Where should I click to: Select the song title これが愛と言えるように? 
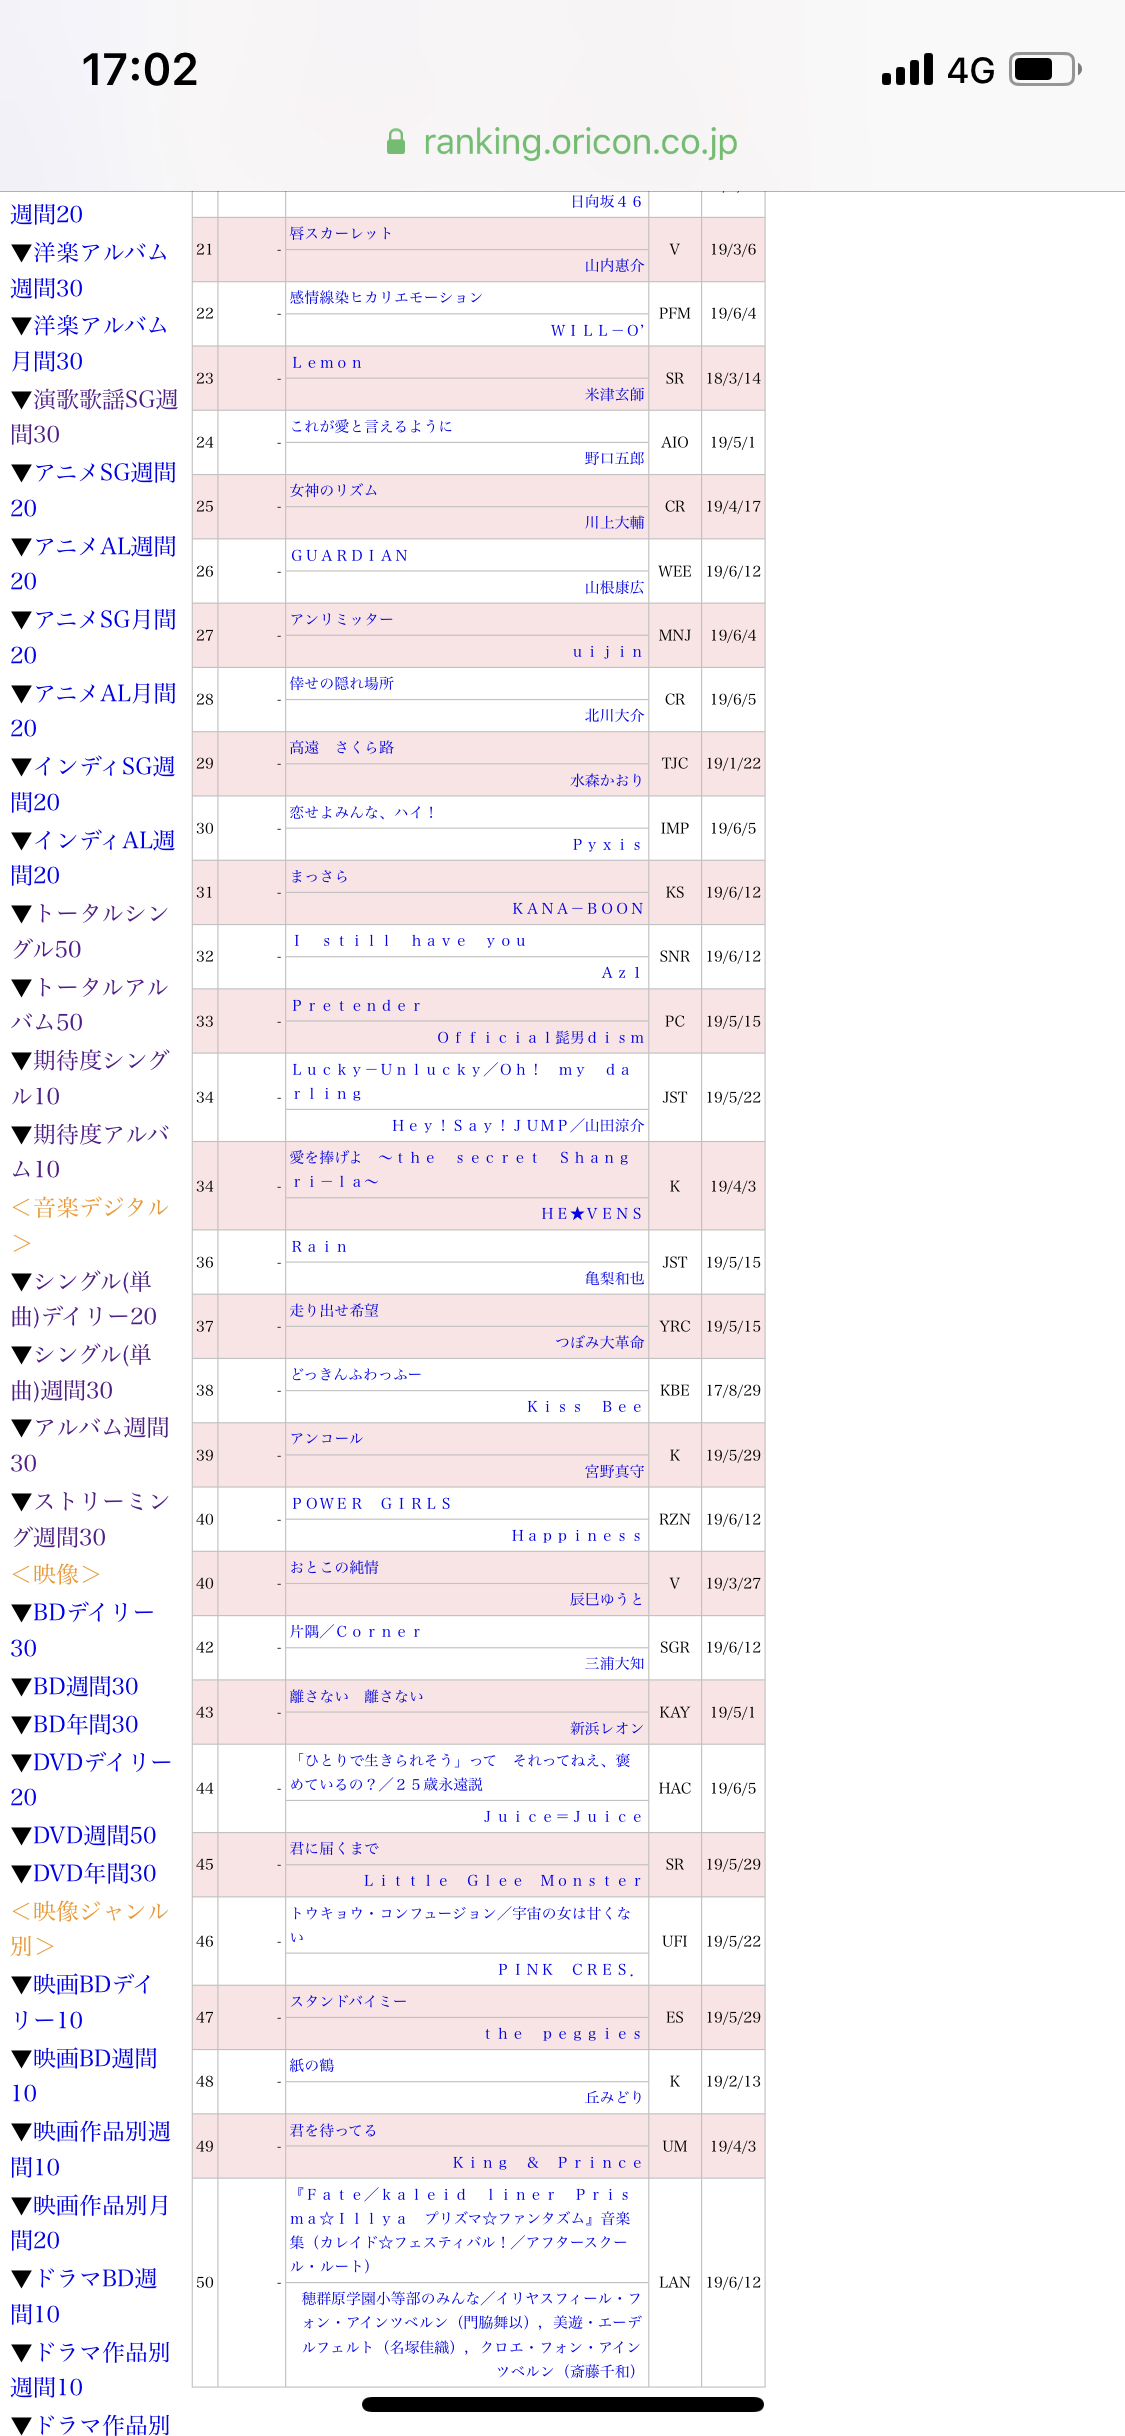[371, 426]
